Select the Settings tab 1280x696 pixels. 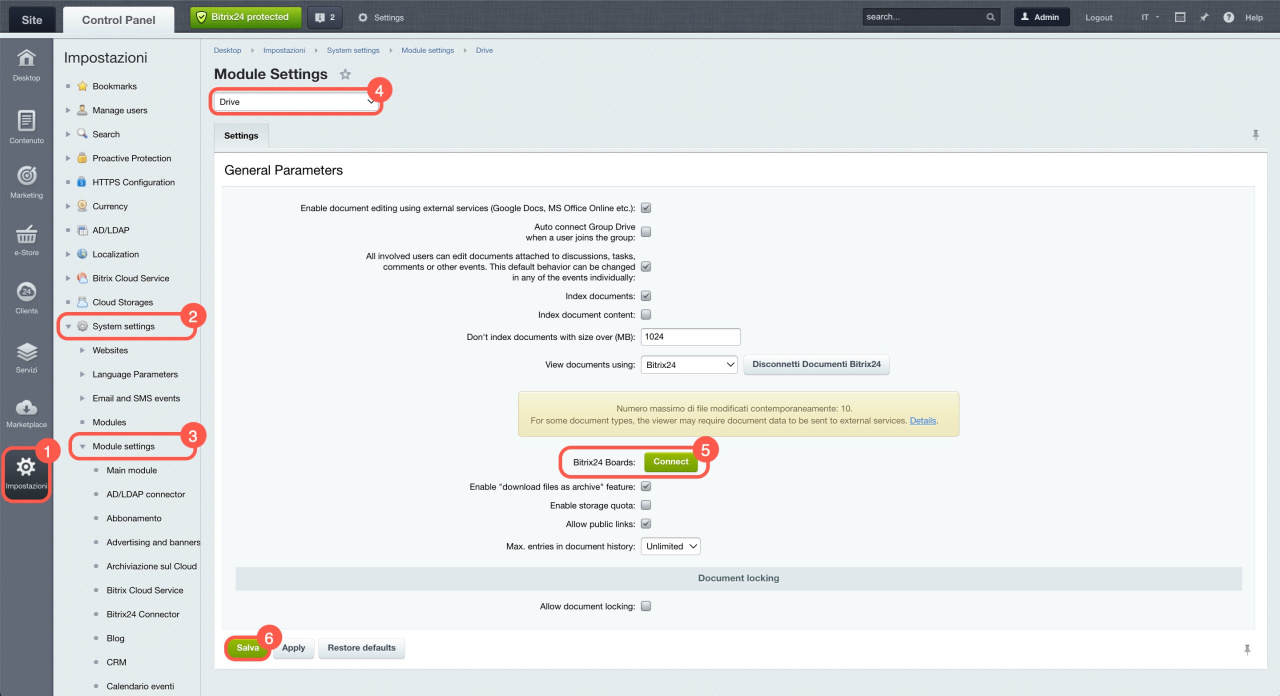241,135
